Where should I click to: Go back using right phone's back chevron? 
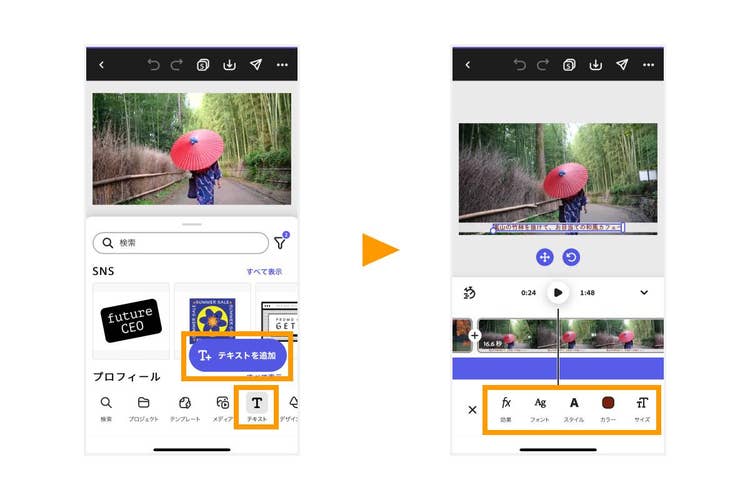click(x=468, y=65)
